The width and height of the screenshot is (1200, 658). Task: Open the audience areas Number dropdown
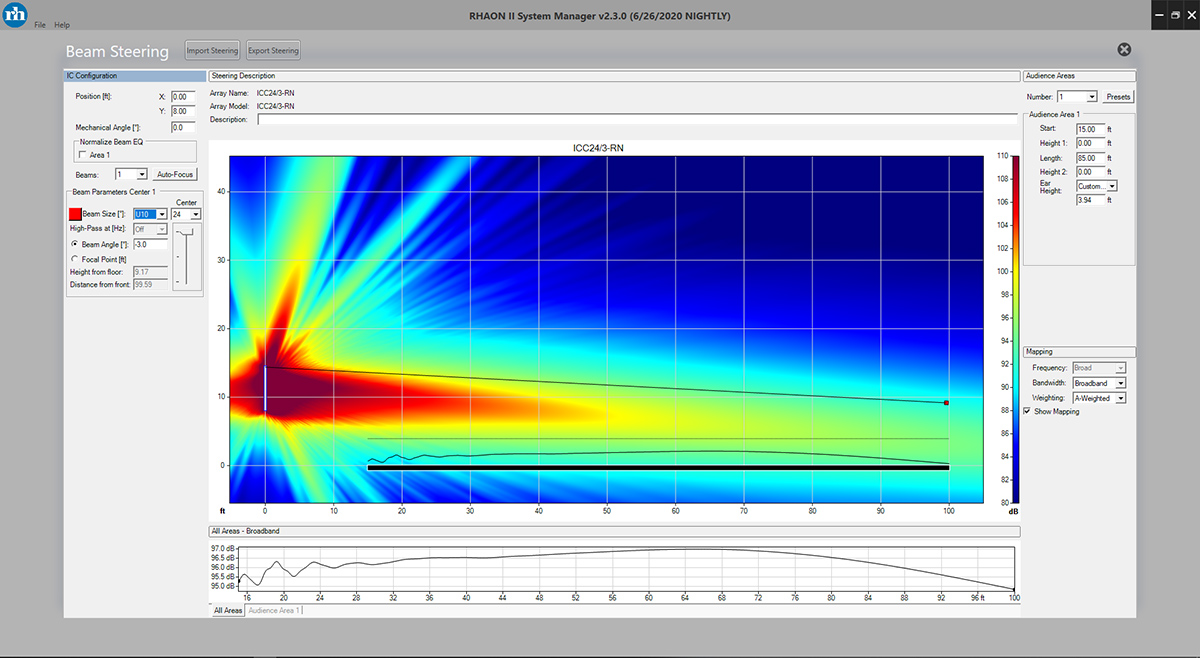pos(1077,97)
